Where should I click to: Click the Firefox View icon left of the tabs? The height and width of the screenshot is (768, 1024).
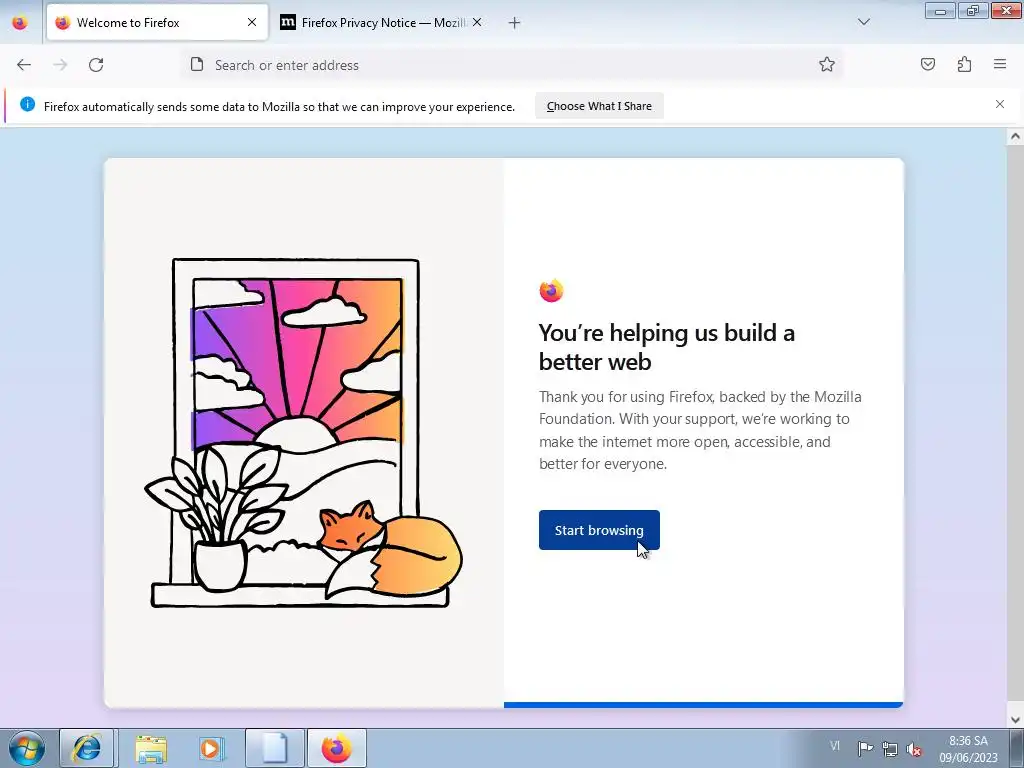pyautogui.click(x=20, y=23)
